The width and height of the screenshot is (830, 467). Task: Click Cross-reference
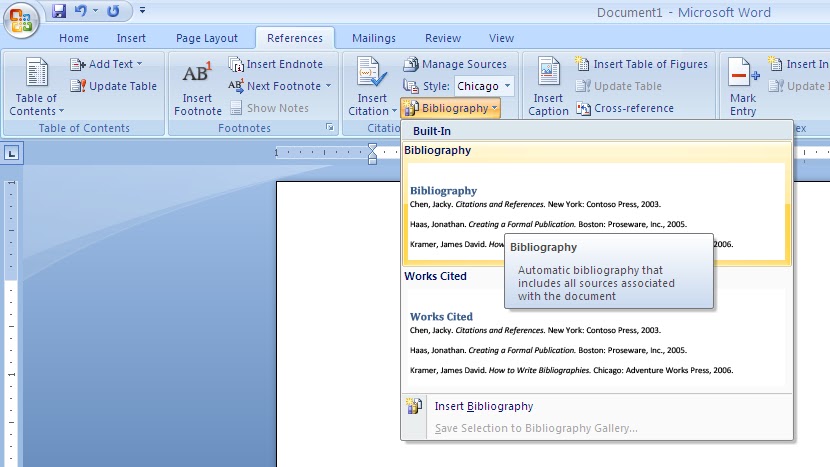click(x=625, y=108)
